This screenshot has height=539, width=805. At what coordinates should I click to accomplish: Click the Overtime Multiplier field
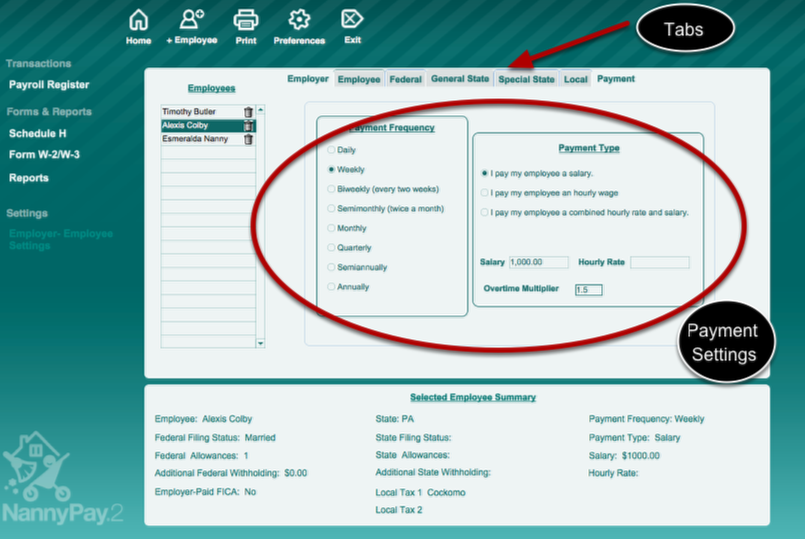pos(588,290)
